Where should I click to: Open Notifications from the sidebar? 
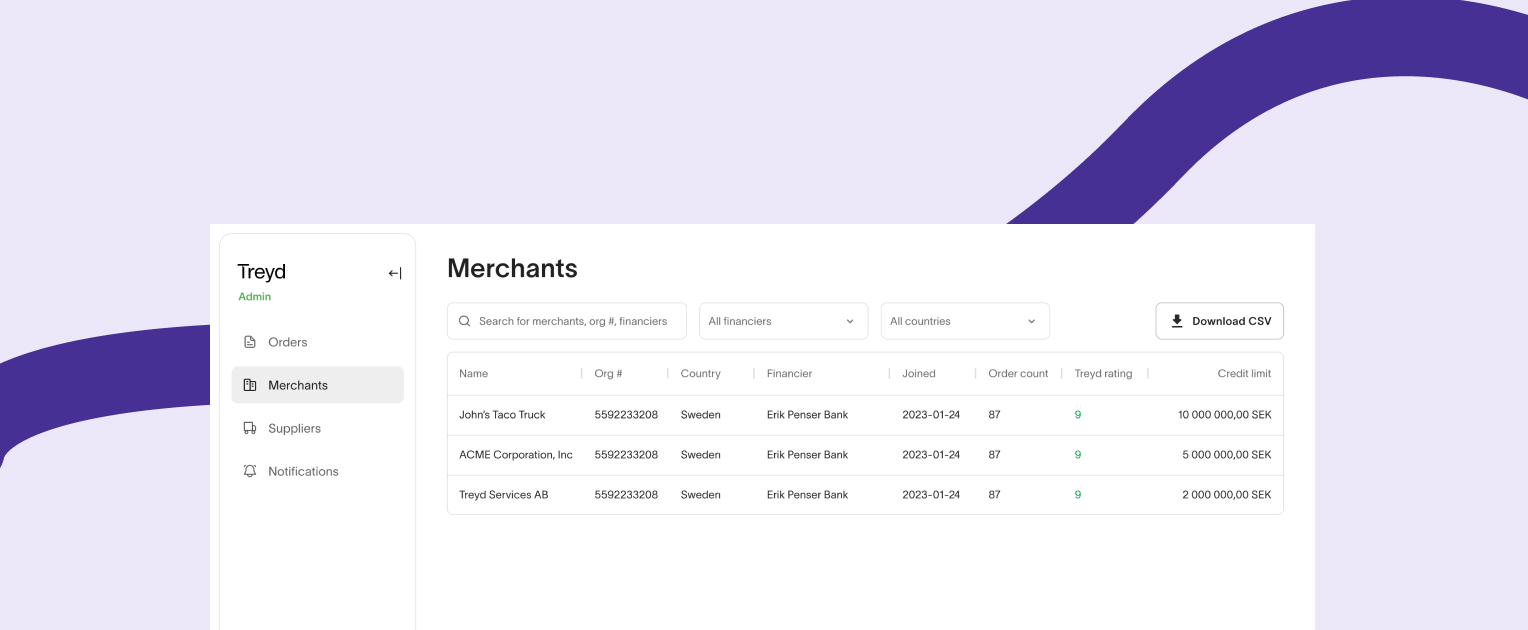[303, 471]
